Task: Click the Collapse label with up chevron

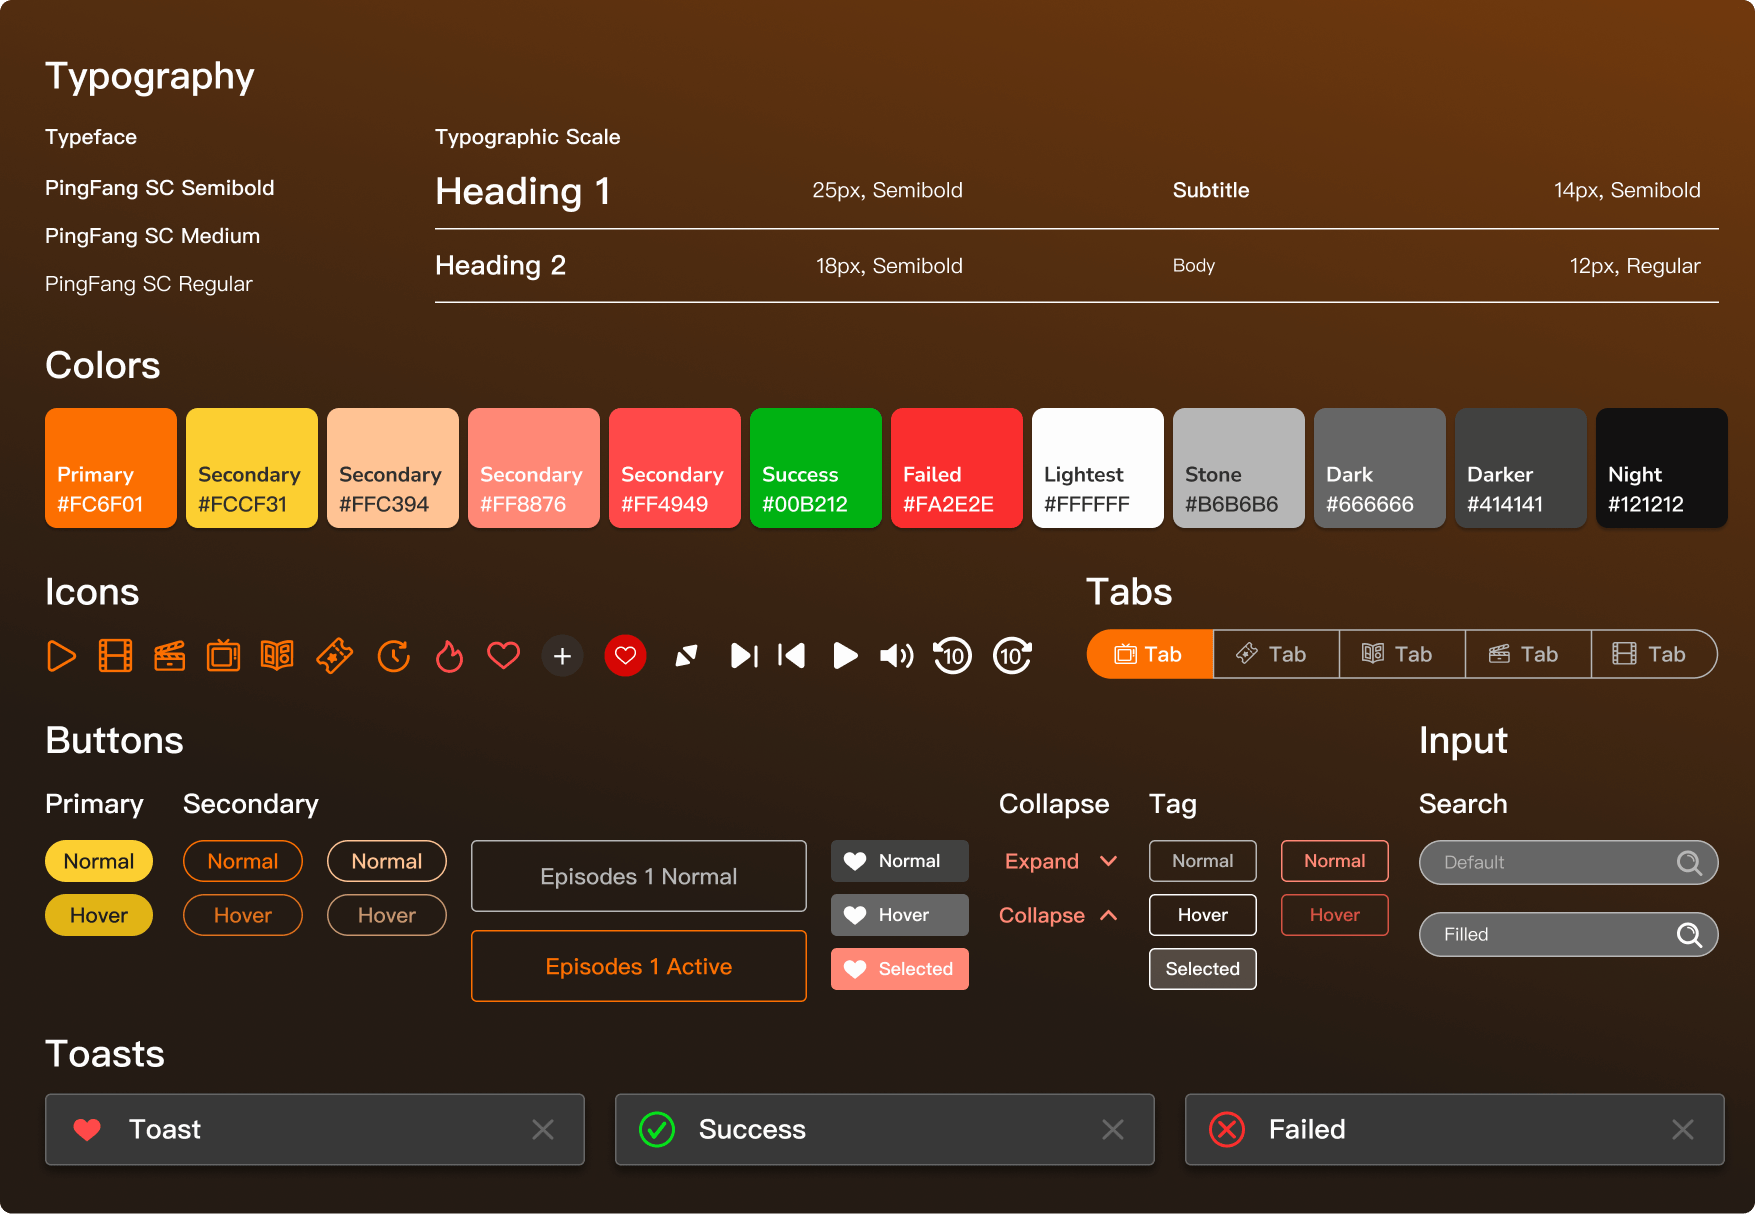Action: [x=1058, y=915]
